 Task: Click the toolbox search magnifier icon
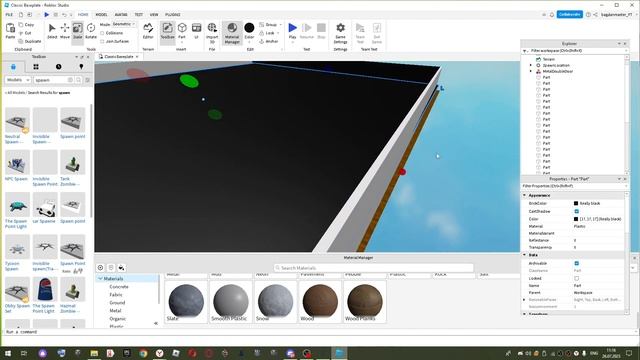pos(78,80)
